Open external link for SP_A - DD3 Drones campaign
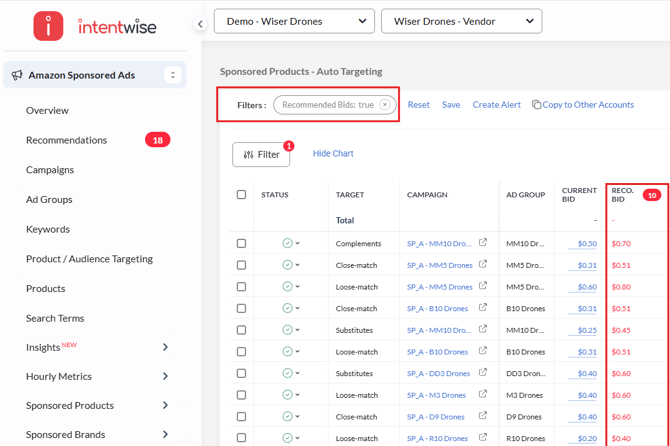 point(483,373)
